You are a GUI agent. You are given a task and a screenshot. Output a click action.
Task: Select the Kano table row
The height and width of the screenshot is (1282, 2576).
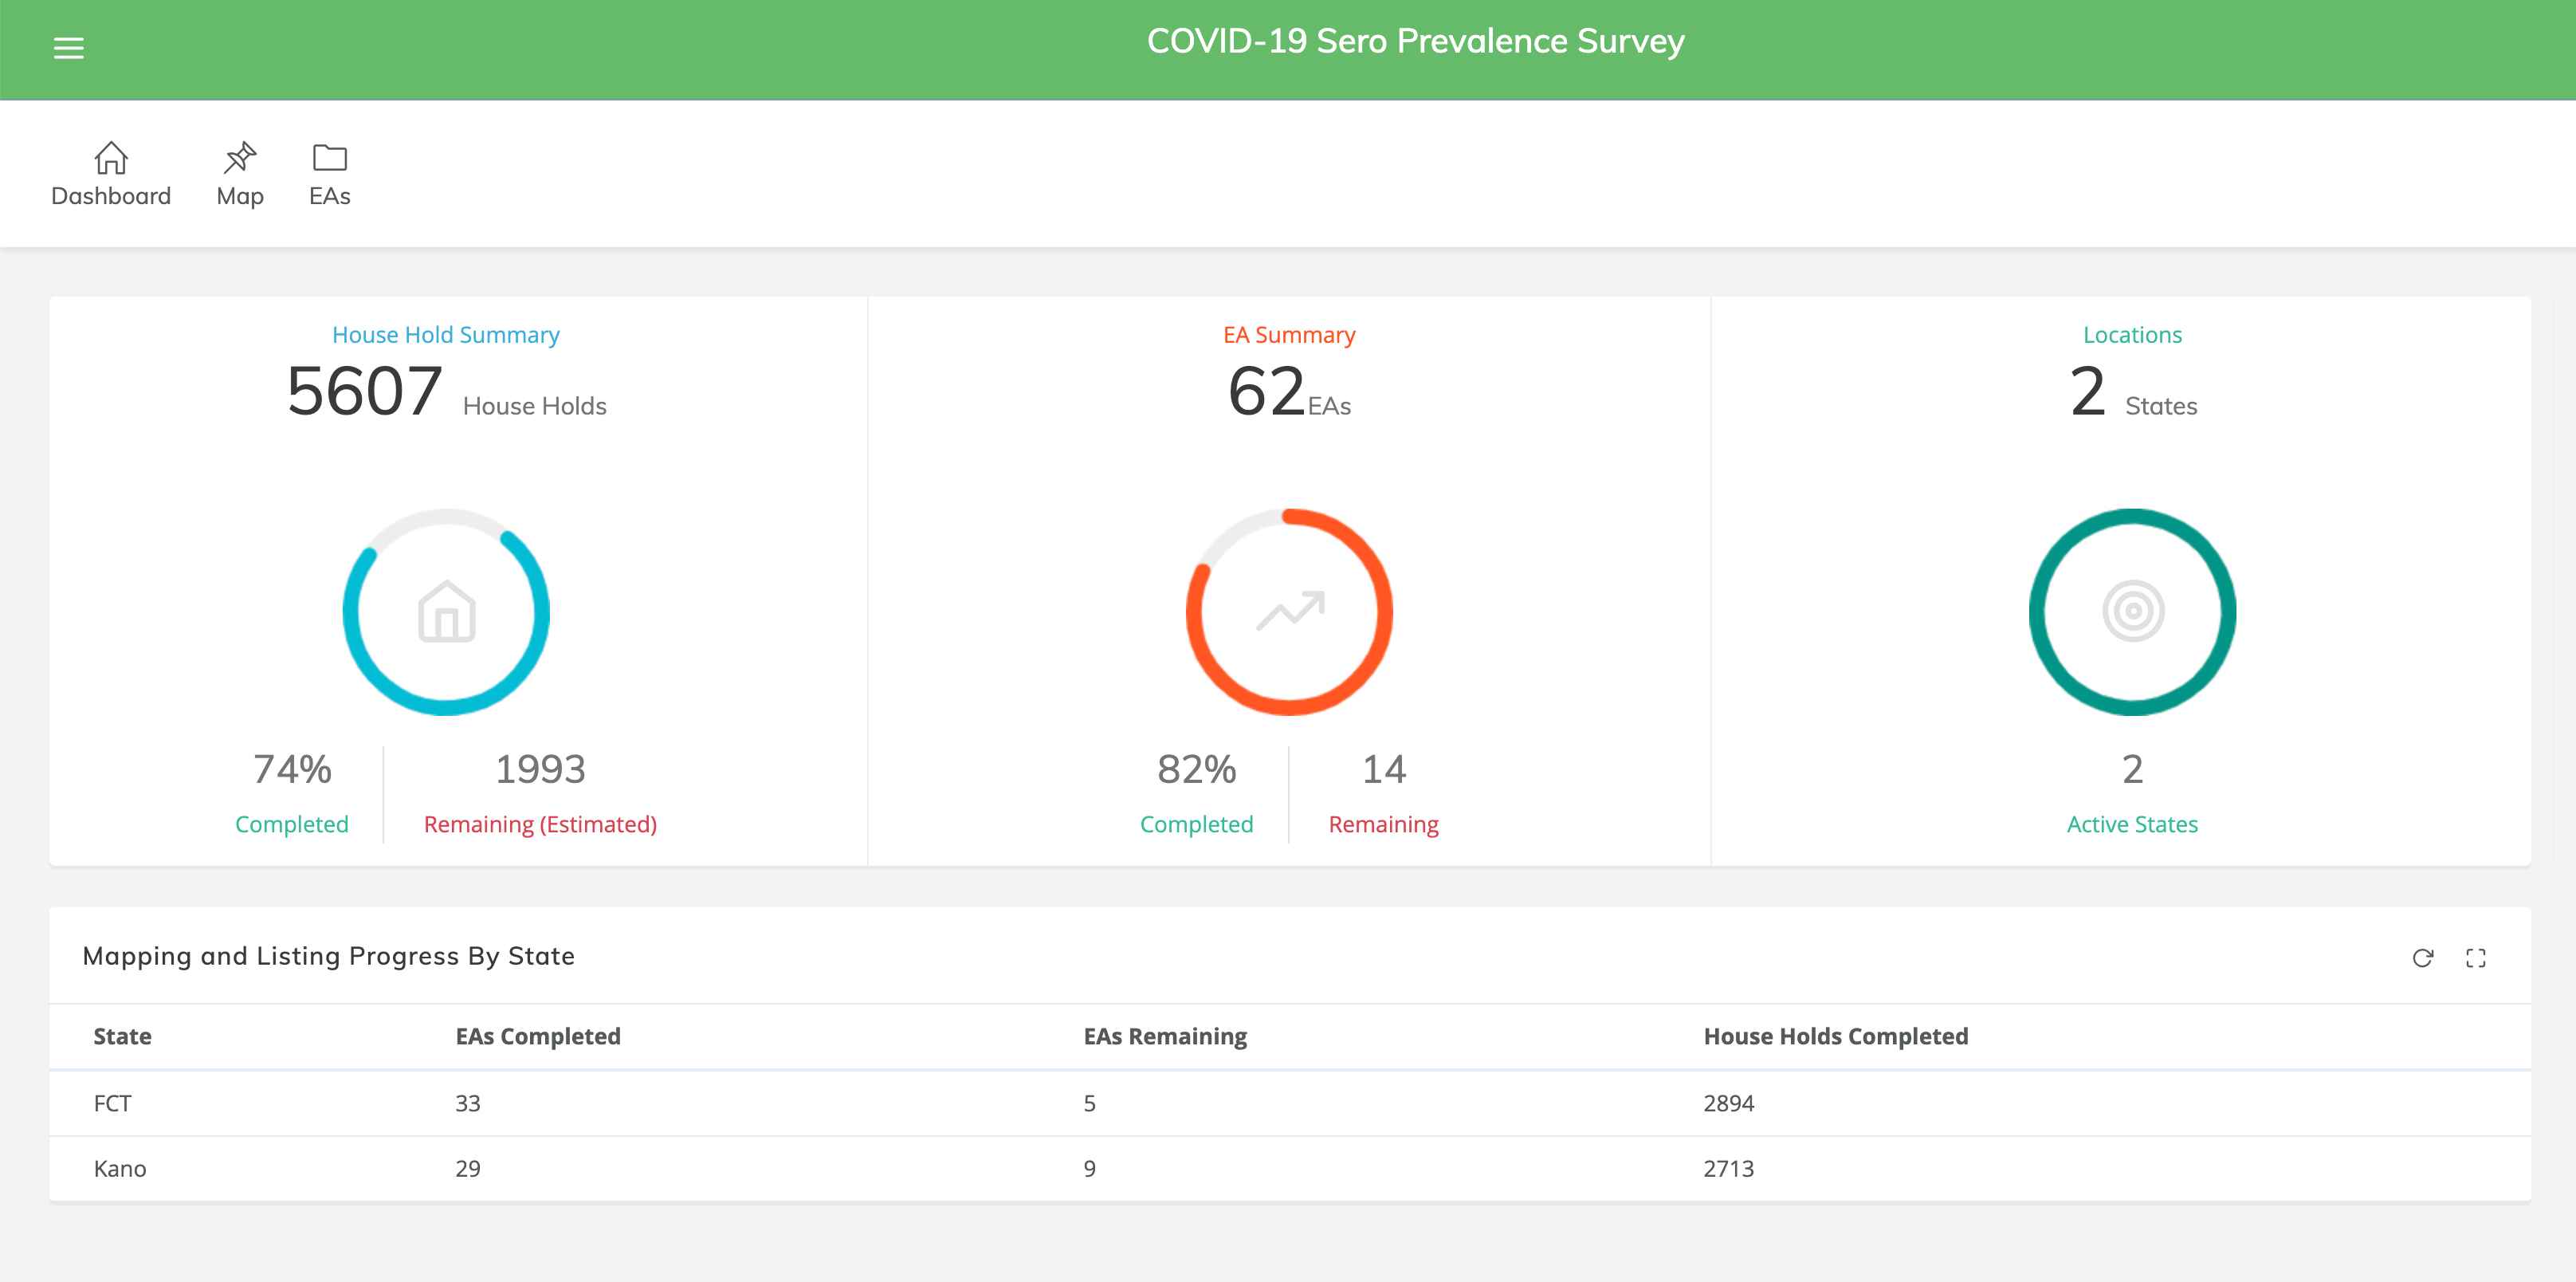[120, 1168]
